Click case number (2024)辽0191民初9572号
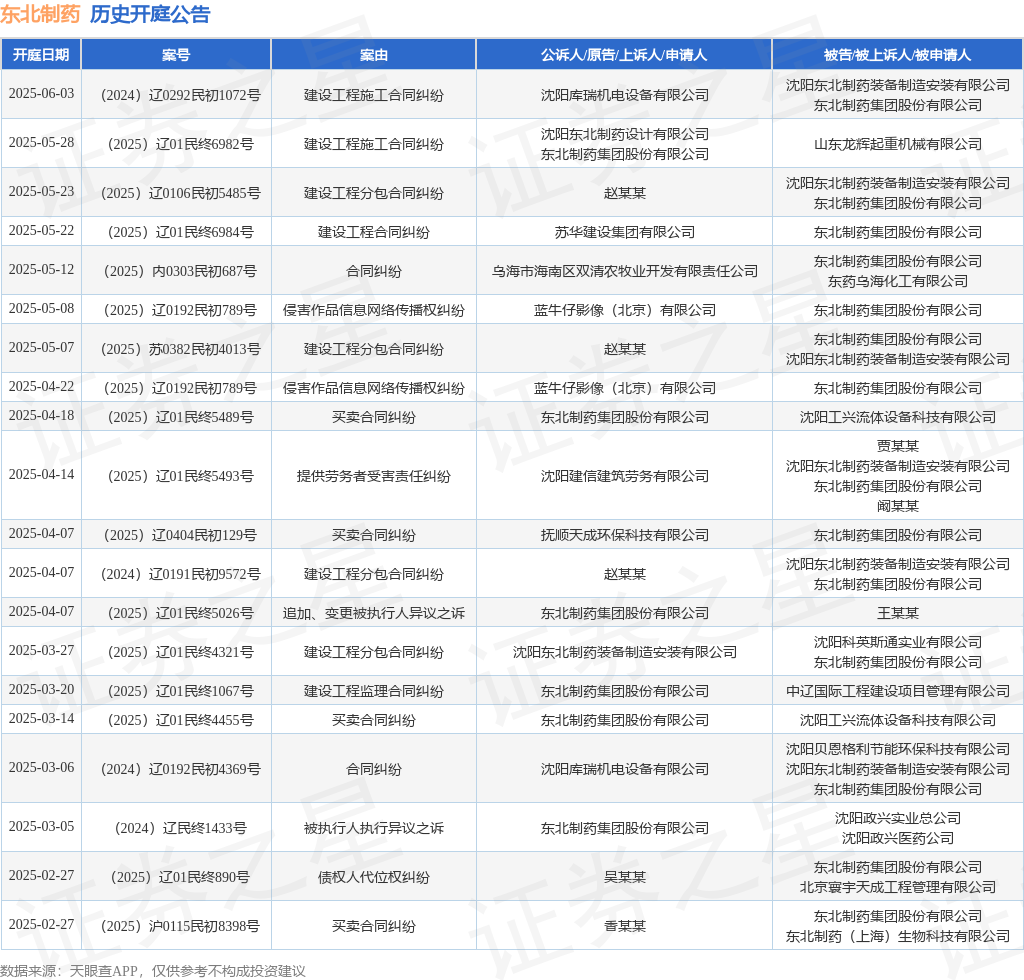Viewport: 1024px width, 980px height. click(x=180, y=574)
